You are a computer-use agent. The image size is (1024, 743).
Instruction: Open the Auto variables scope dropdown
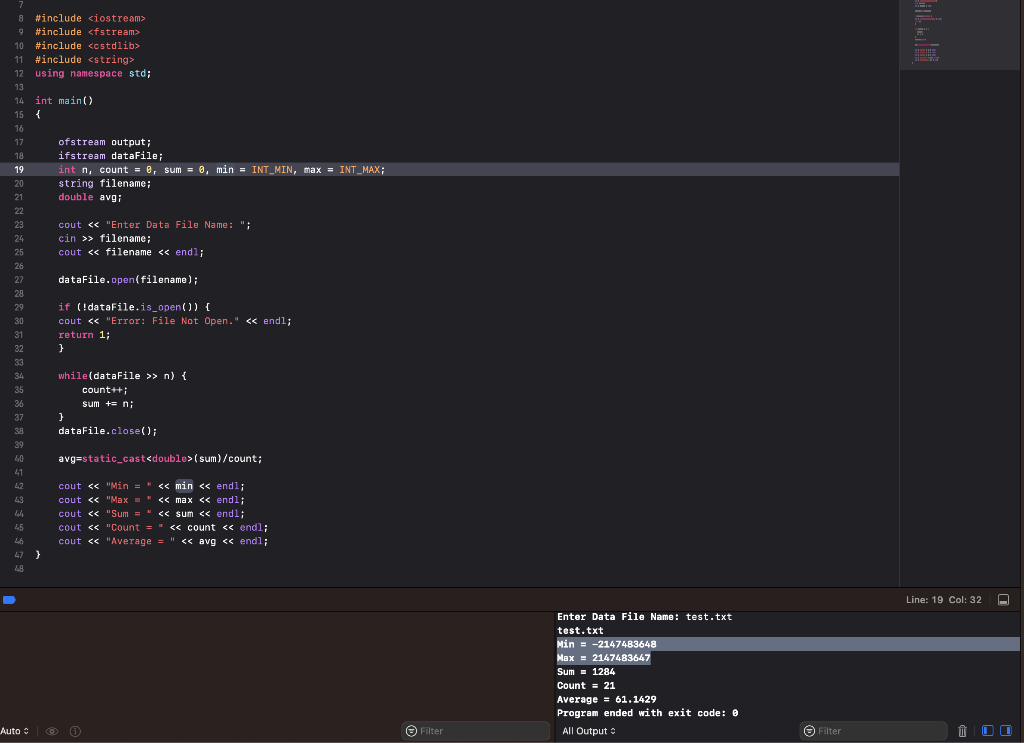point(13,730)
